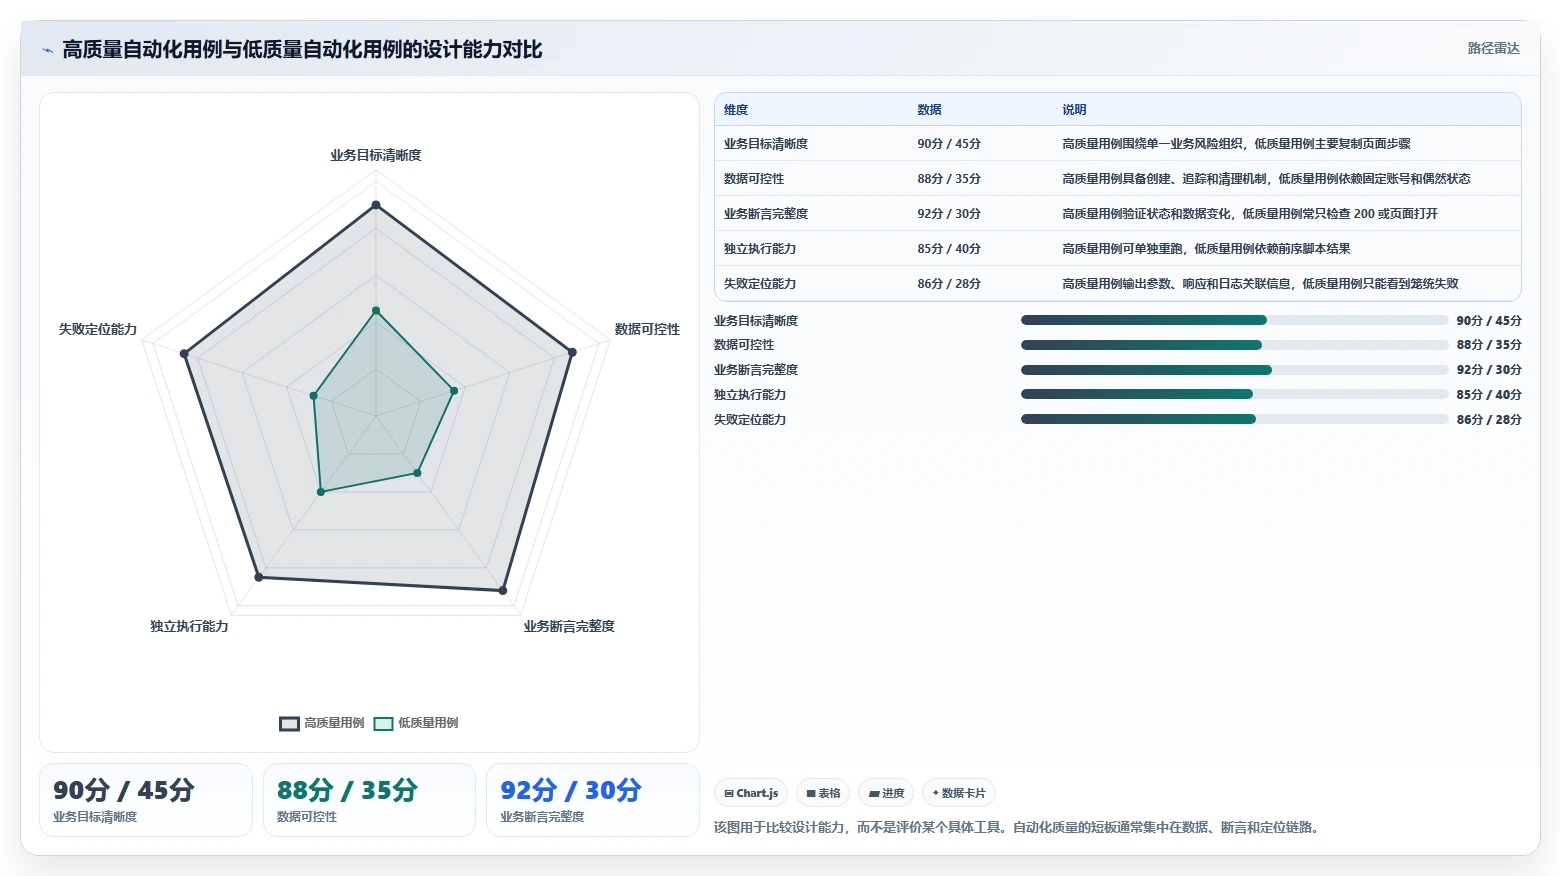Image resolution: width=1561 pixels, height=876 pixels.
Task: Click table cell 数据可控性
Action: pos(754,179)
